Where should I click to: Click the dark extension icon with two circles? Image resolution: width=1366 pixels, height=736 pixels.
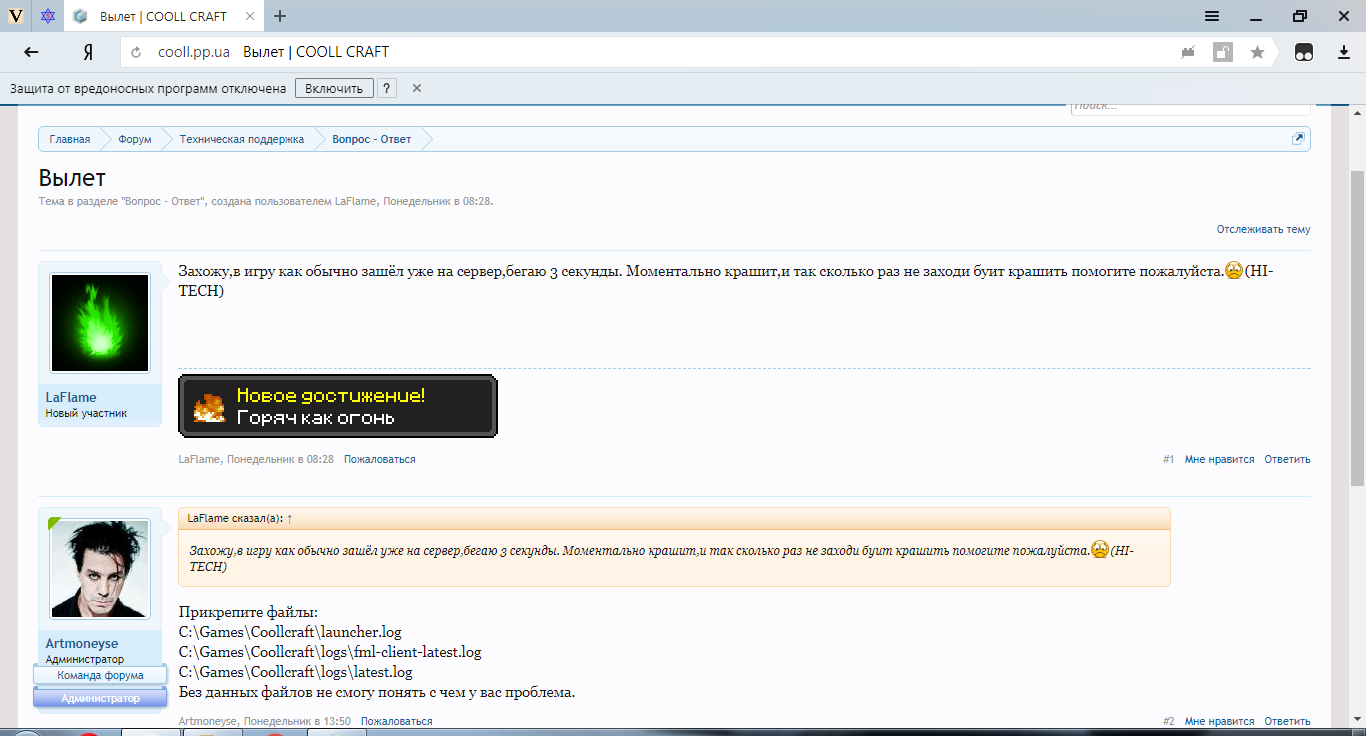[x=1303, y=52]
